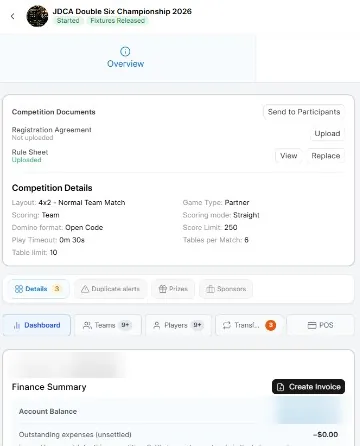Click the Players 9+ count badge
The height and width of the screenshot is (446, 360).
[x=197, y=325]
